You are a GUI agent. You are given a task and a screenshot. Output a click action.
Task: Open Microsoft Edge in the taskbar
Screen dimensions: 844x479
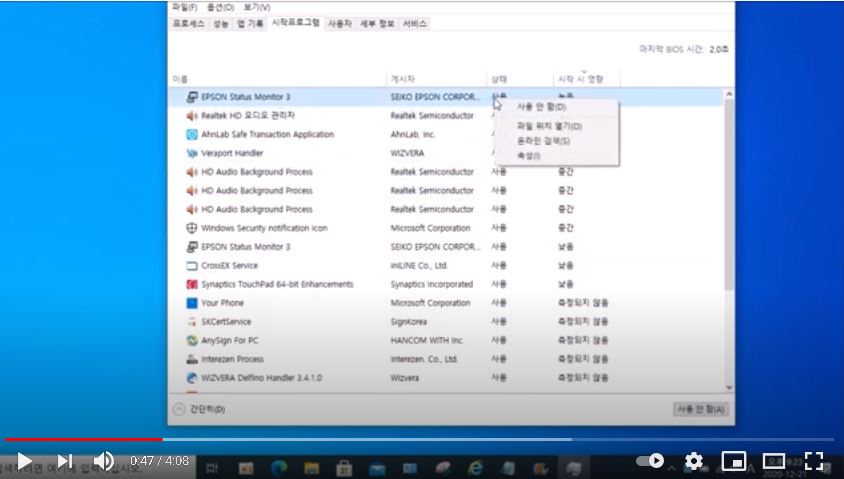tap(279, 468)
